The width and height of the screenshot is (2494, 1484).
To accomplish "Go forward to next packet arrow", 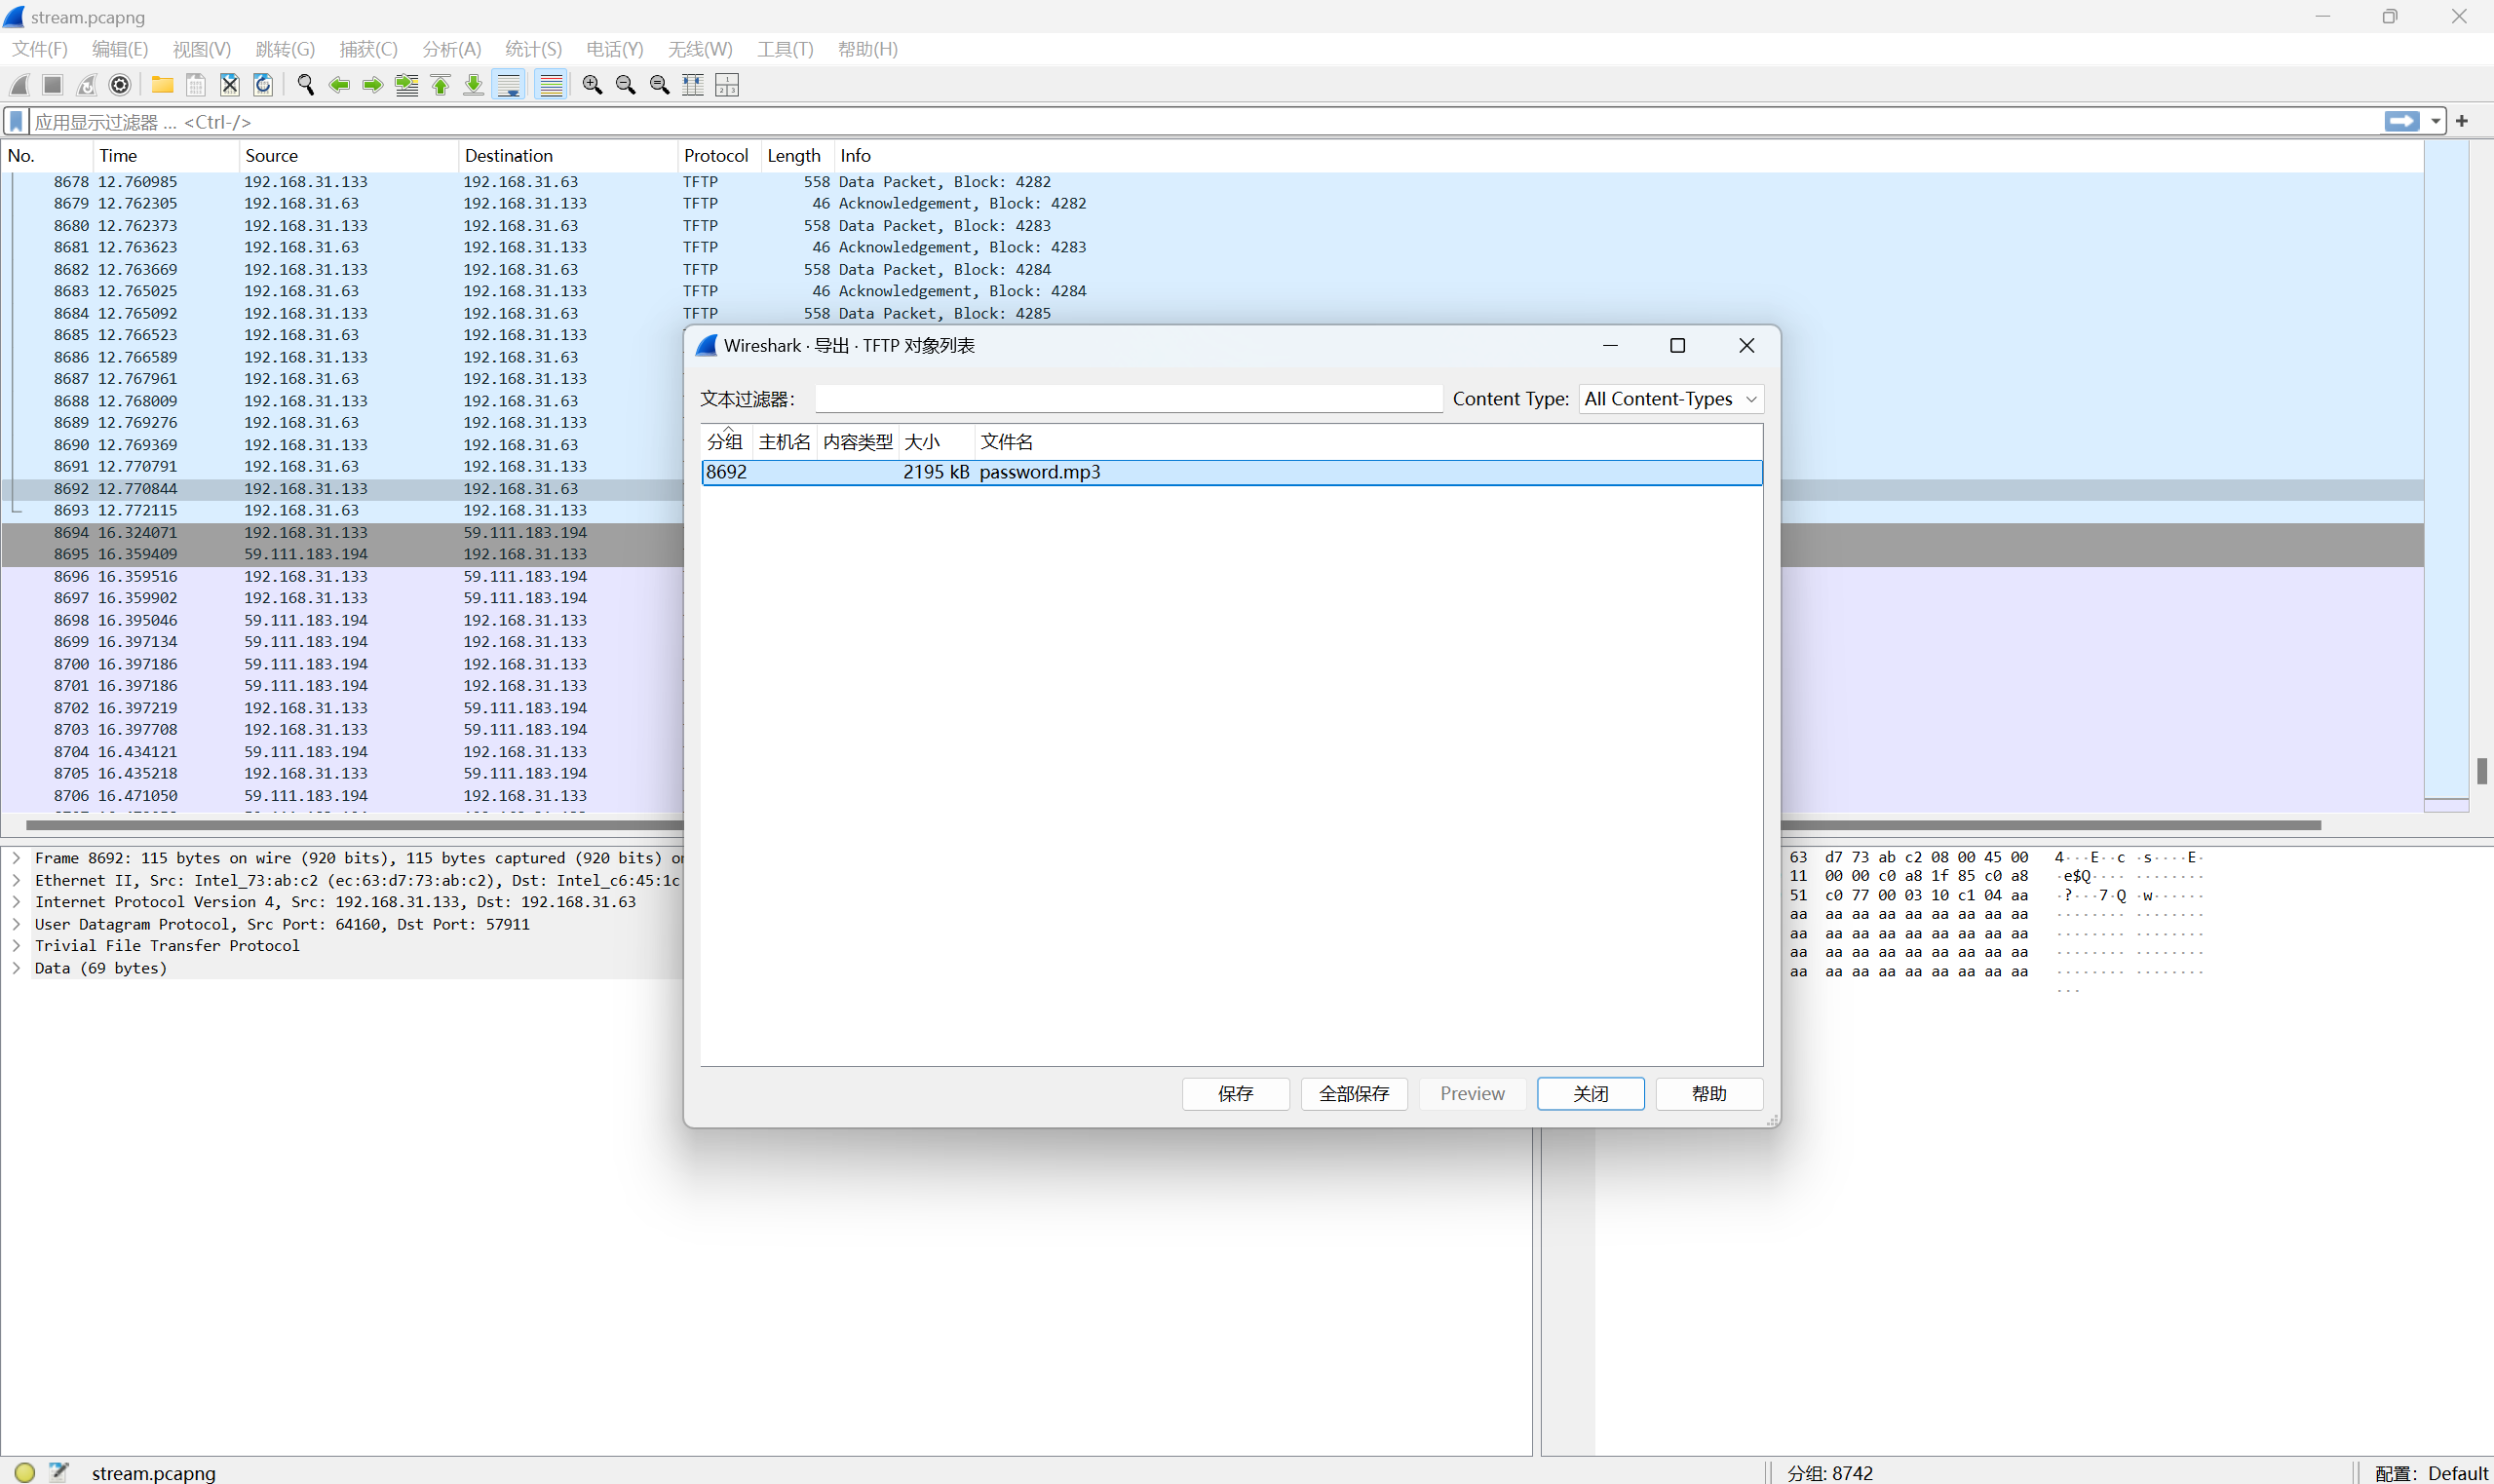I will [373, 85].
